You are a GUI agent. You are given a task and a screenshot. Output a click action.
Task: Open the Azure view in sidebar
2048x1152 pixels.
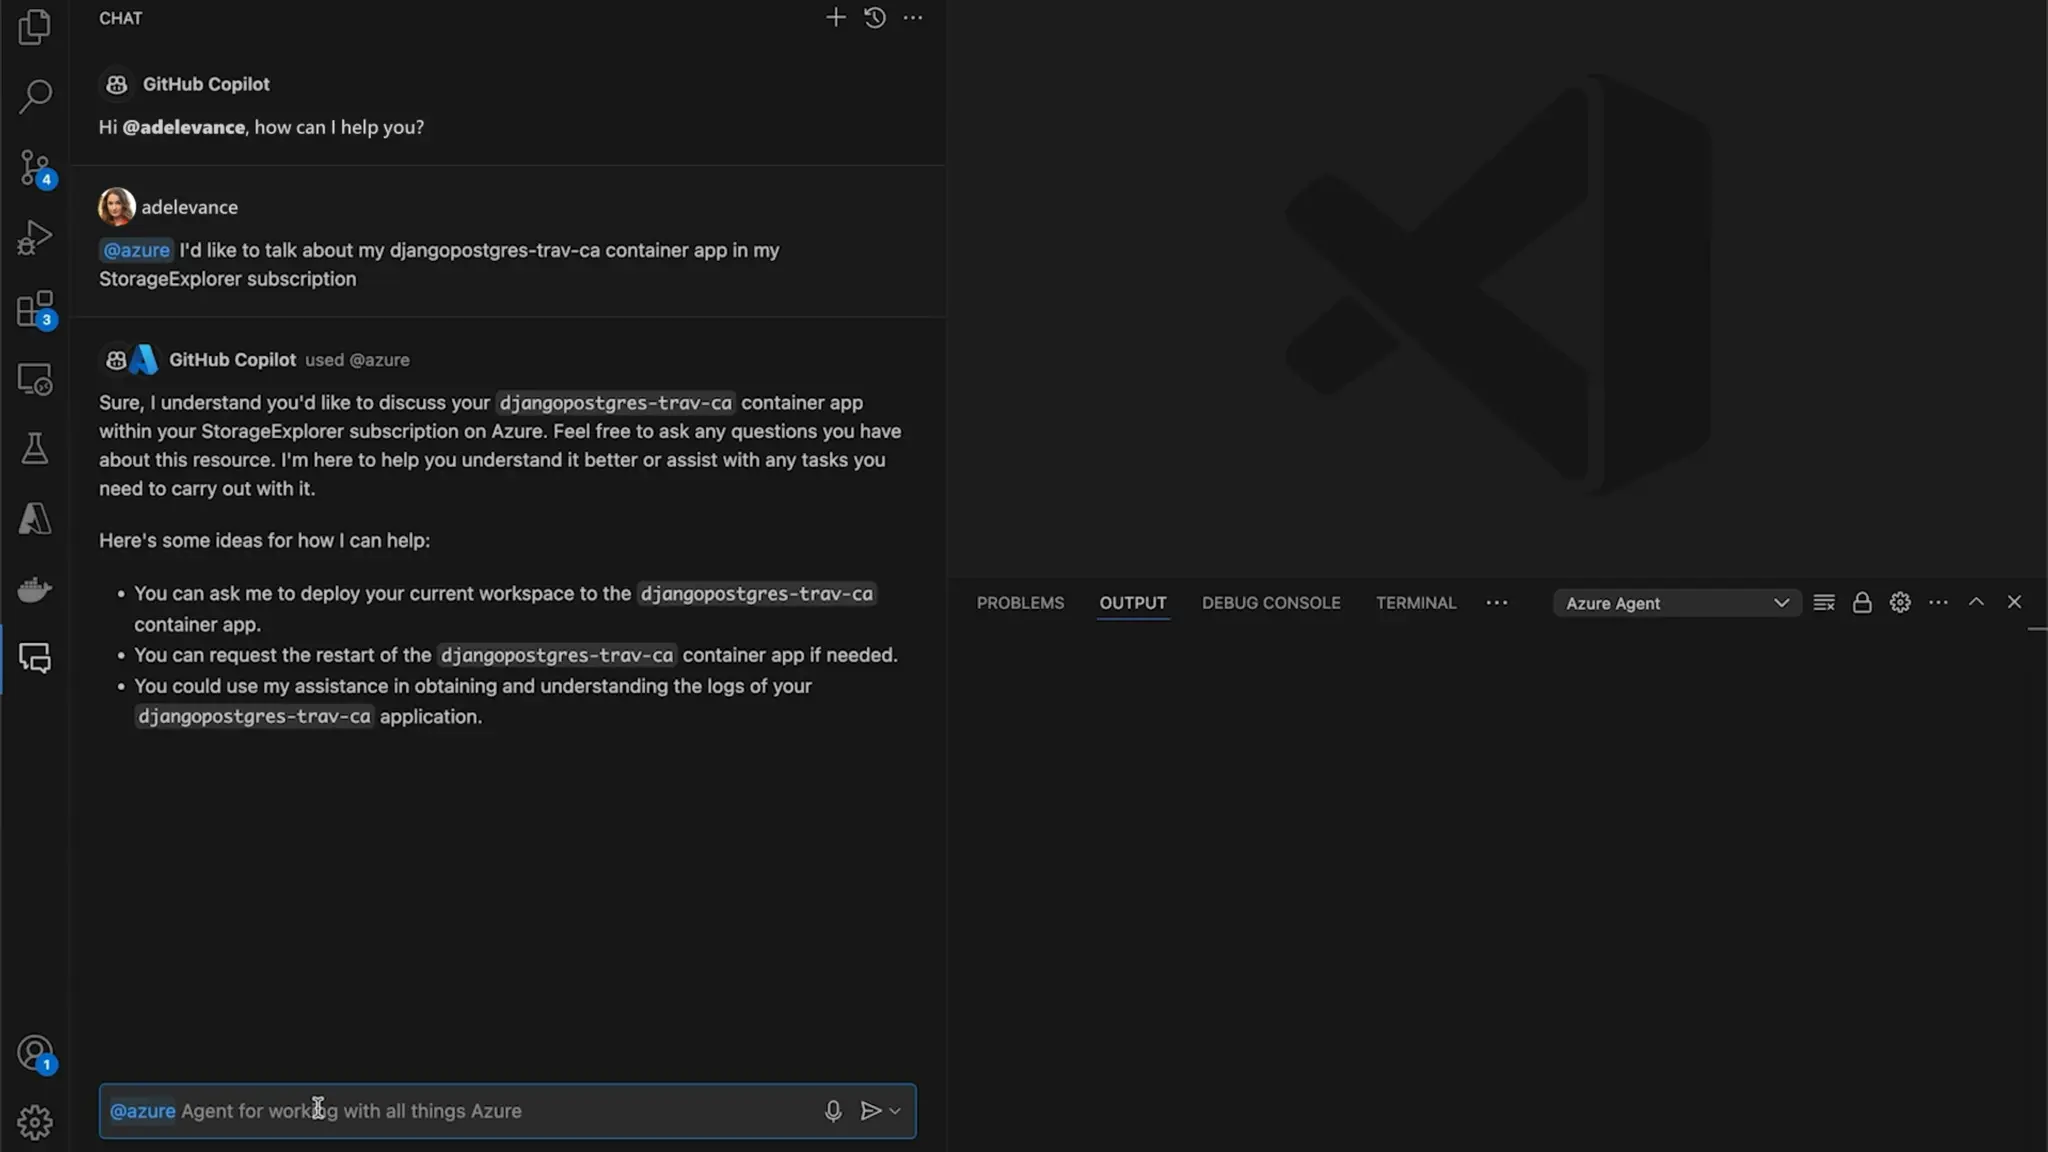(x=35, y=519)
